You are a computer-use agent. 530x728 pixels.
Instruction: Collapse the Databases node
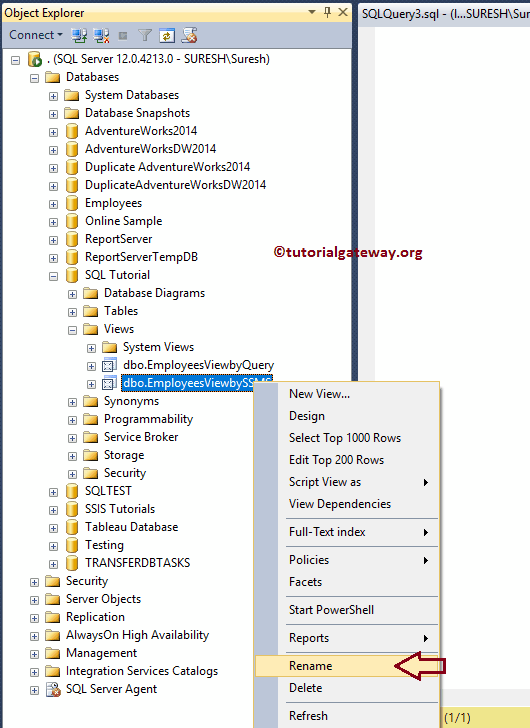[34, 78]
